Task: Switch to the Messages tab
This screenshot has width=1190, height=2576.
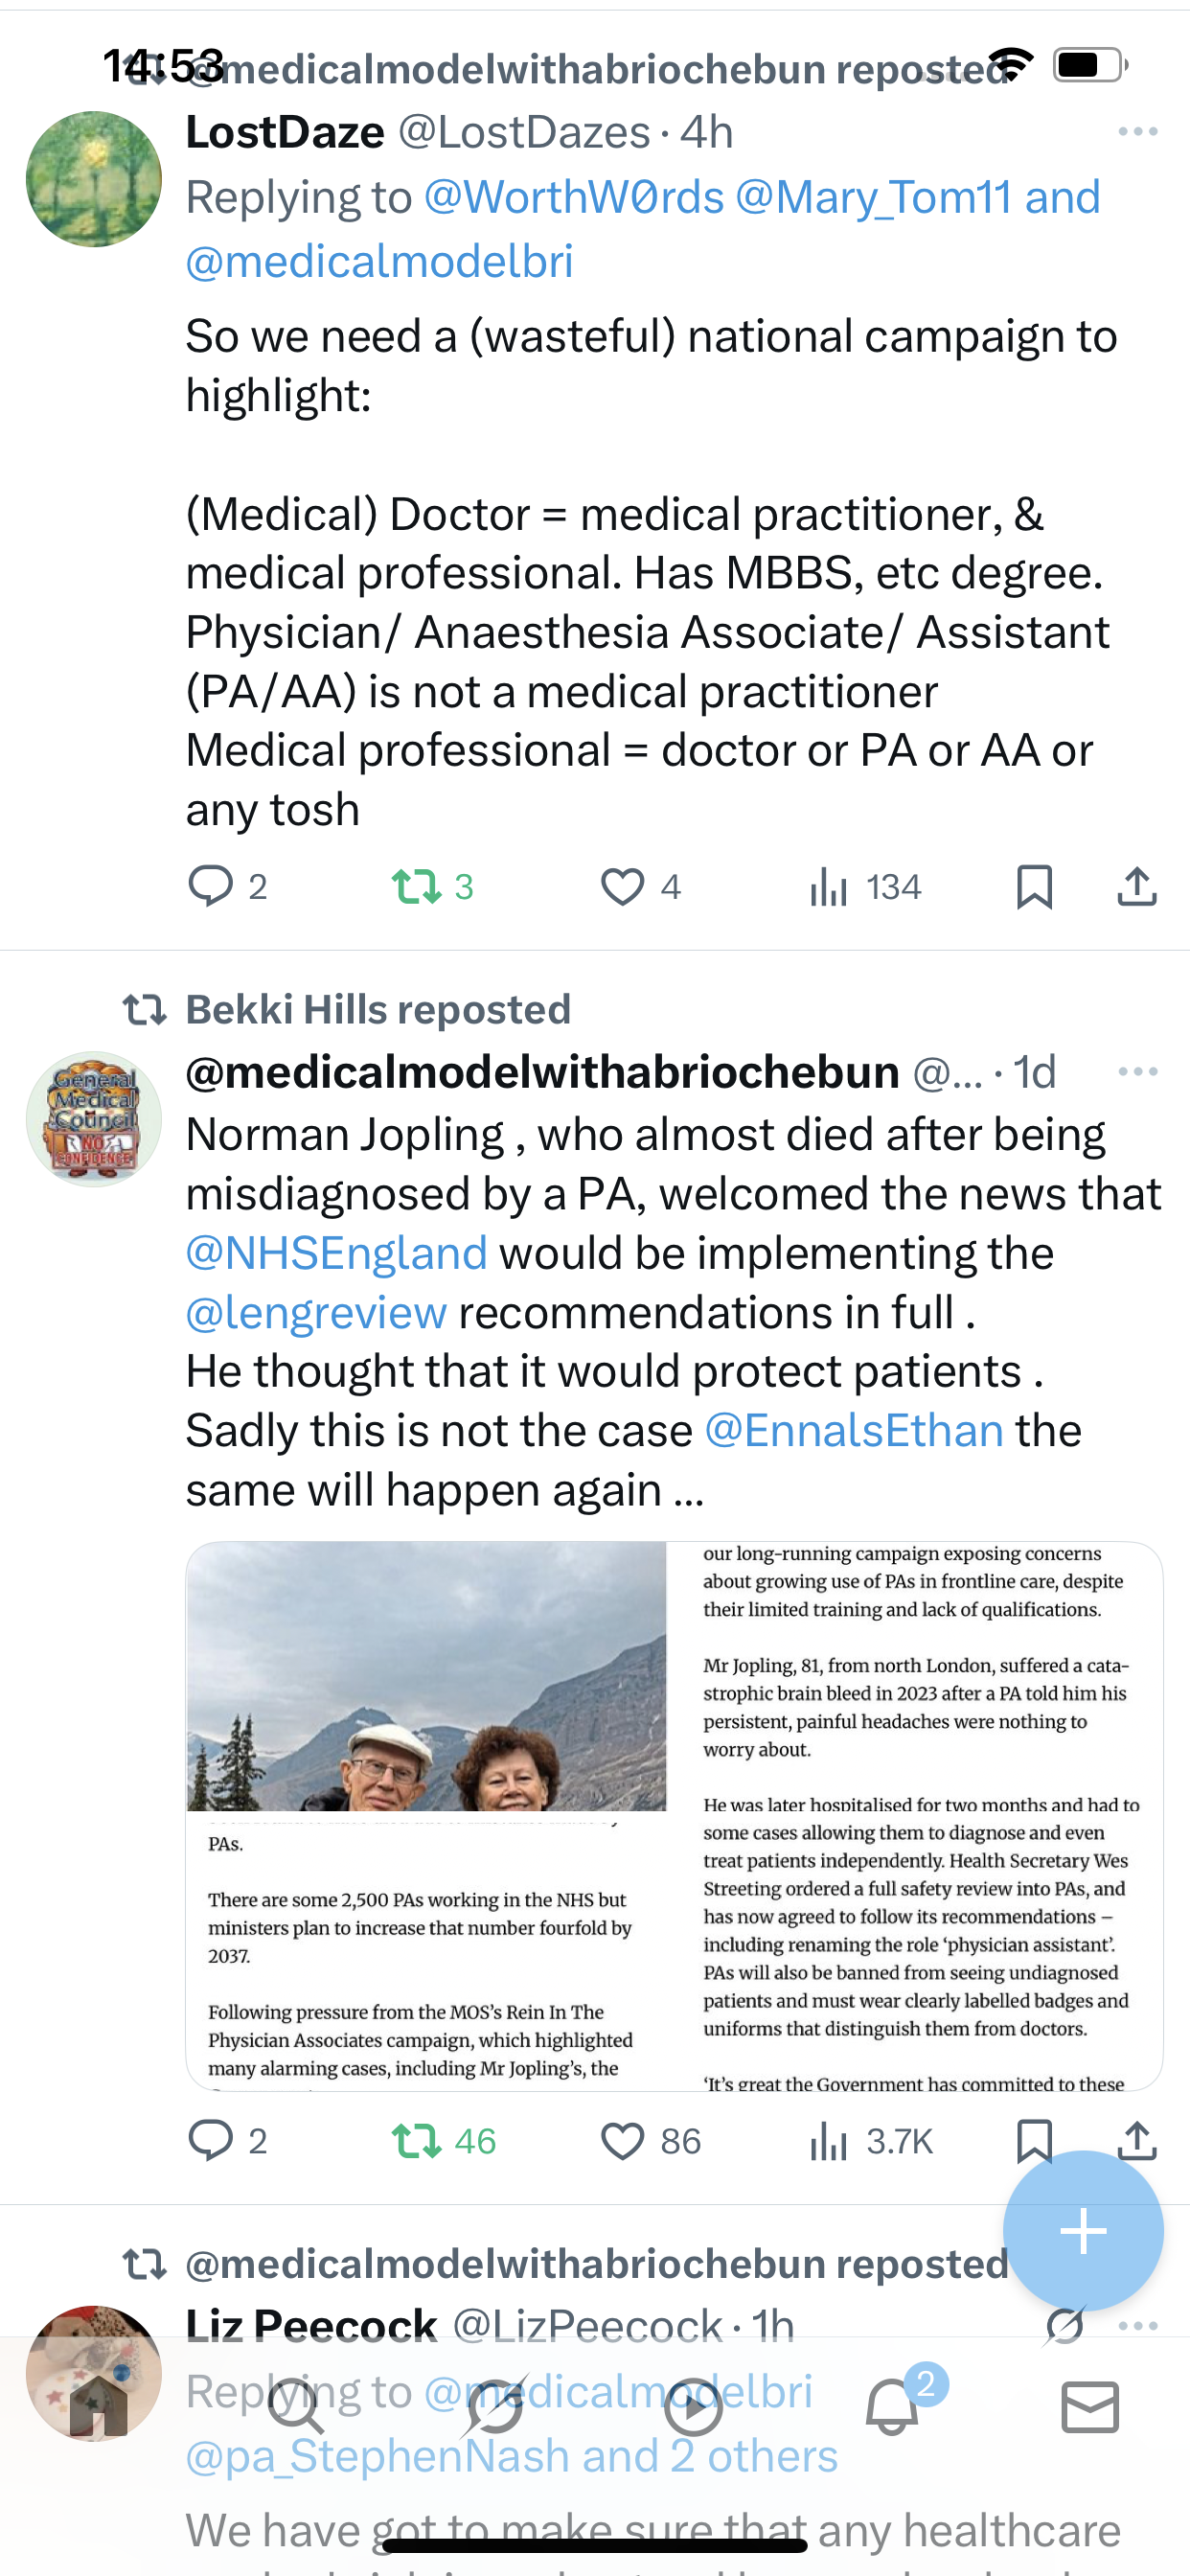Action: [x=1089, y=2407]
